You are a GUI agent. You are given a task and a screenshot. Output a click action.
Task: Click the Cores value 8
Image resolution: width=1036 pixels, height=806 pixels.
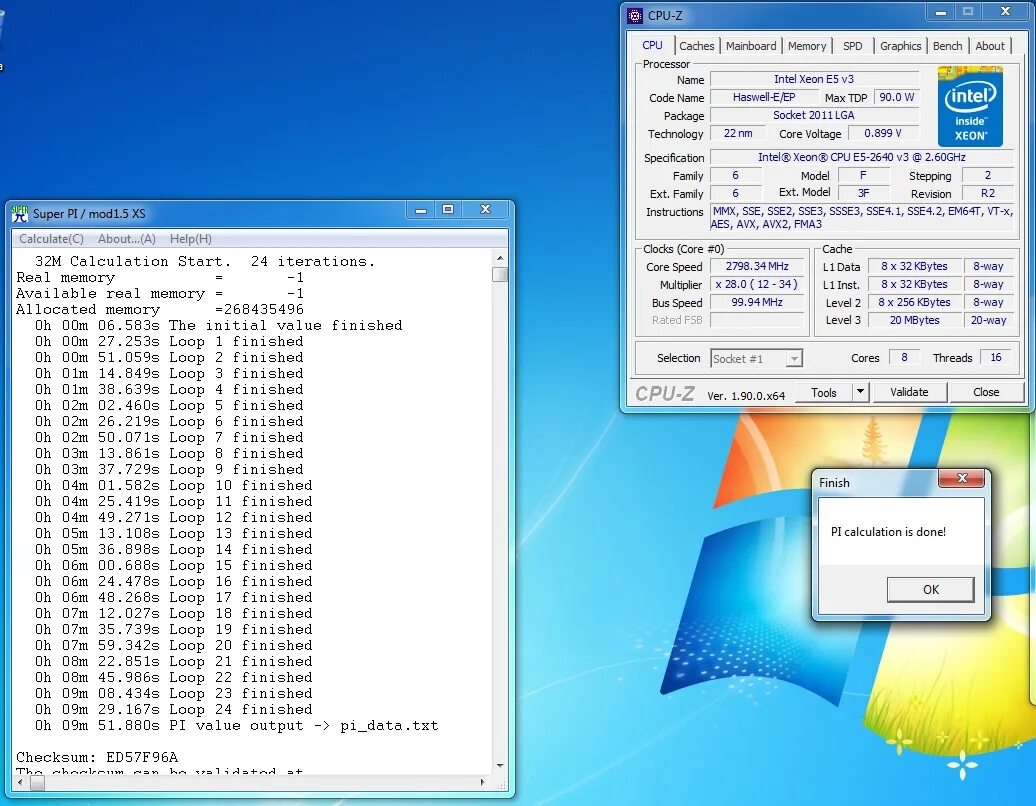click(904, 357)
